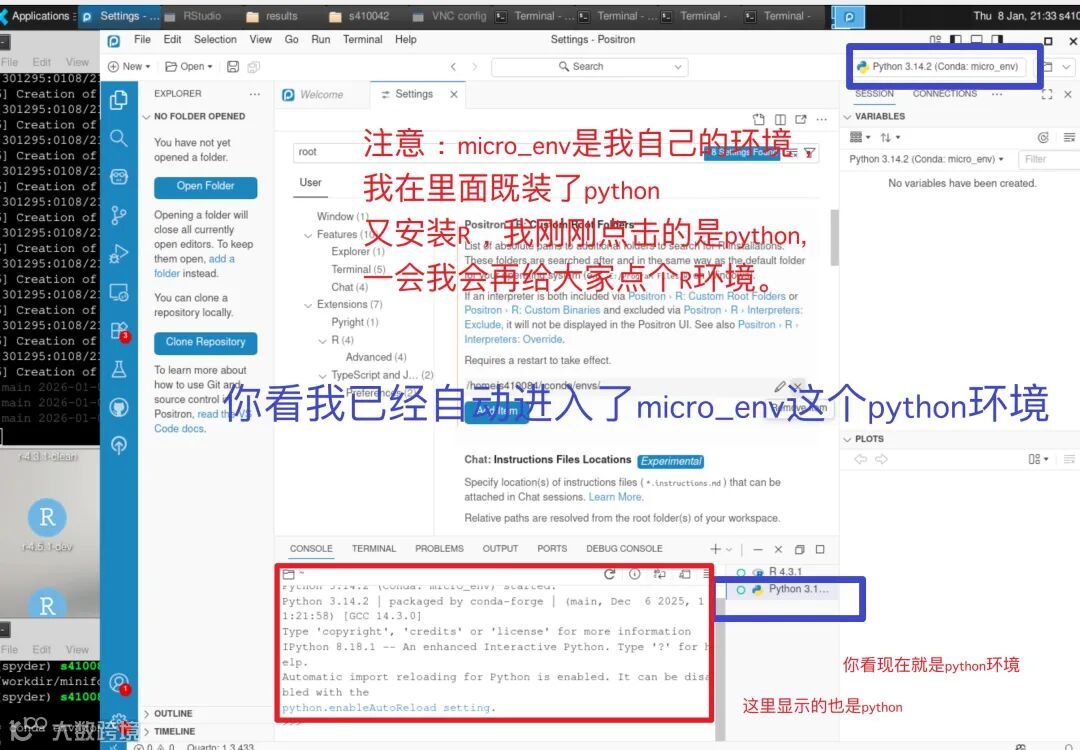
Task: Save the current file with disk icon
Action: [x=233, y=67]
